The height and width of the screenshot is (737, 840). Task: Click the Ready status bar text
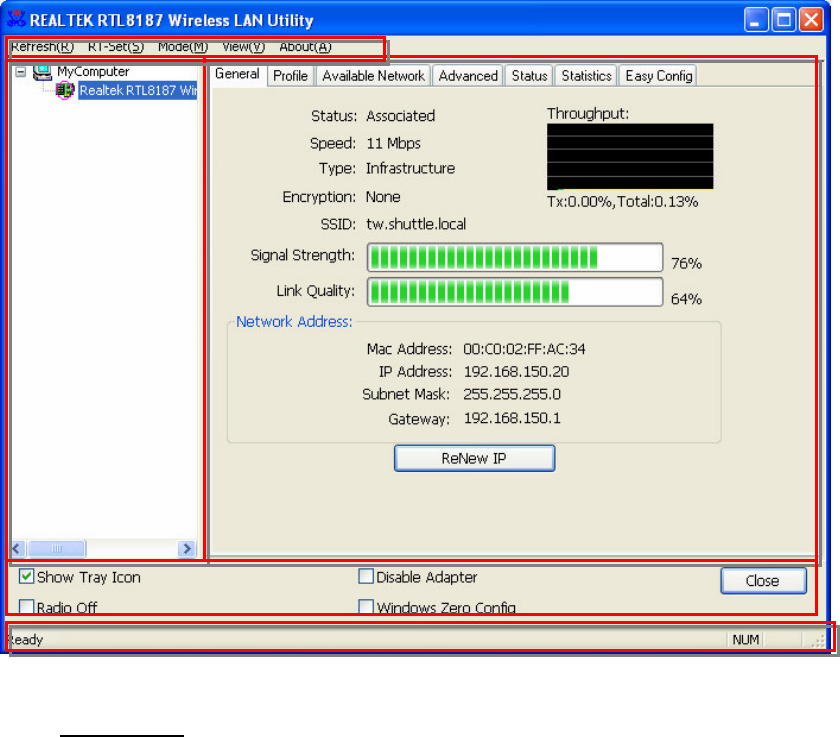click(x=25, y=640)
